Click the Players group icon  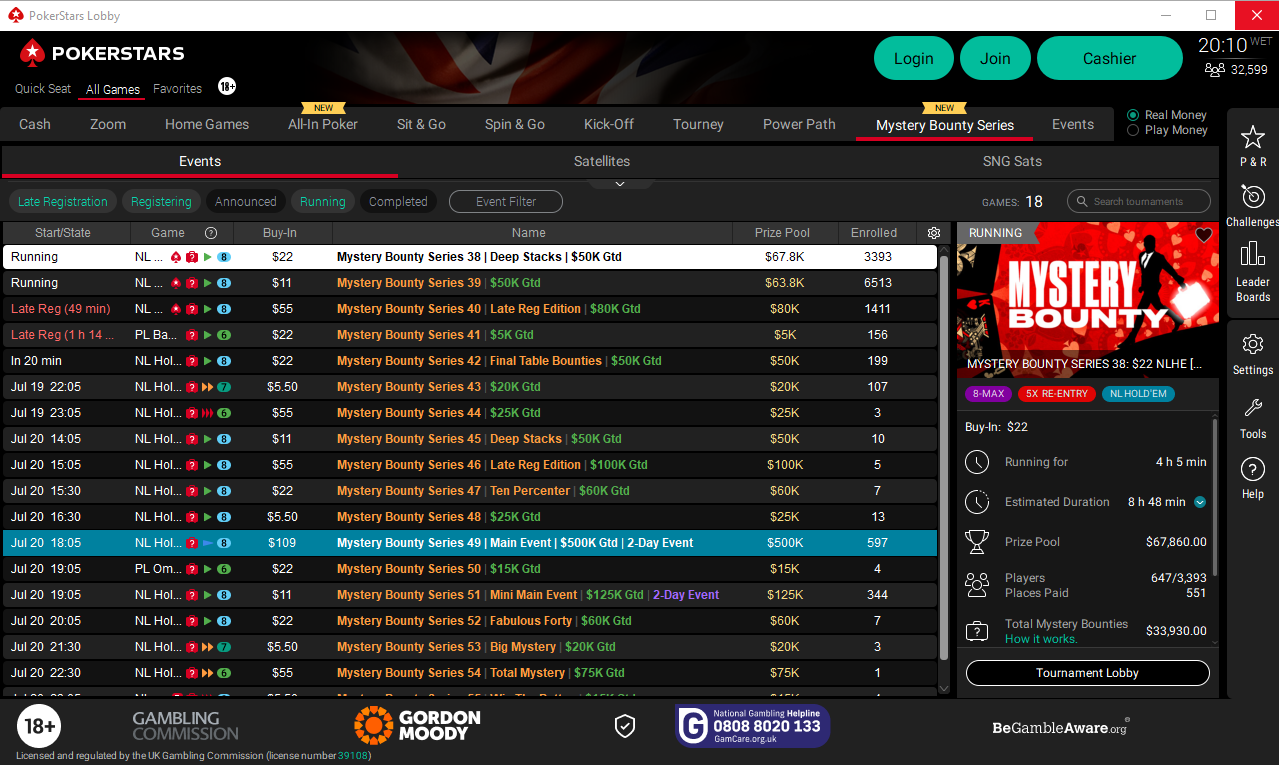(x=977, y=585)
